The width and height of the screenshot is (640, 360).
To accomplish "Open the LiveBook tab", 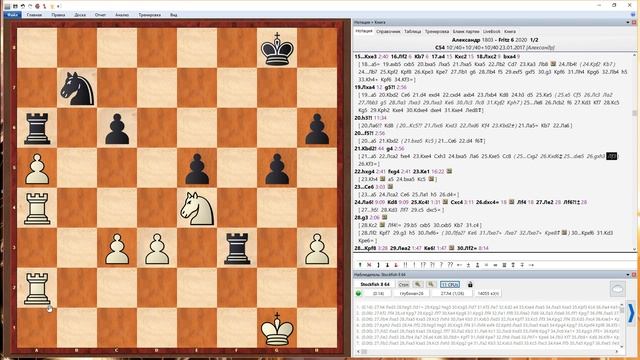I will pyautogui.click(x=491, y=31).
